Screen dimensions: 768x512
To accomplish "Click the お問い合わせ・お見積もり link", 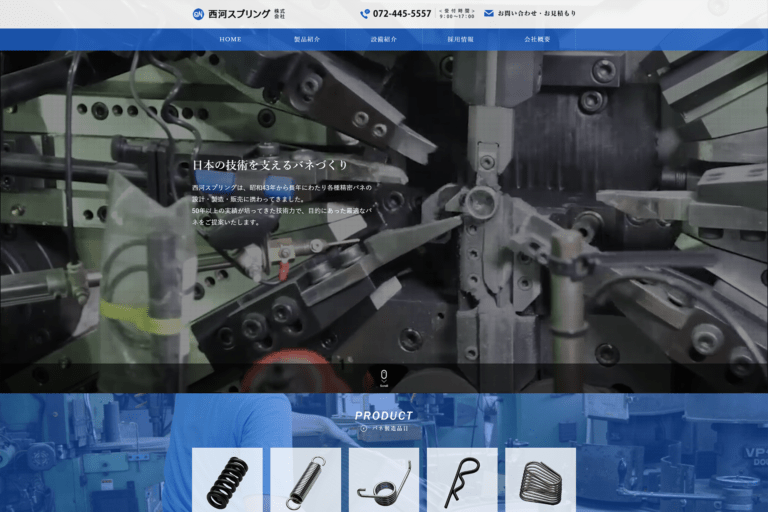I will coord(536,14).
